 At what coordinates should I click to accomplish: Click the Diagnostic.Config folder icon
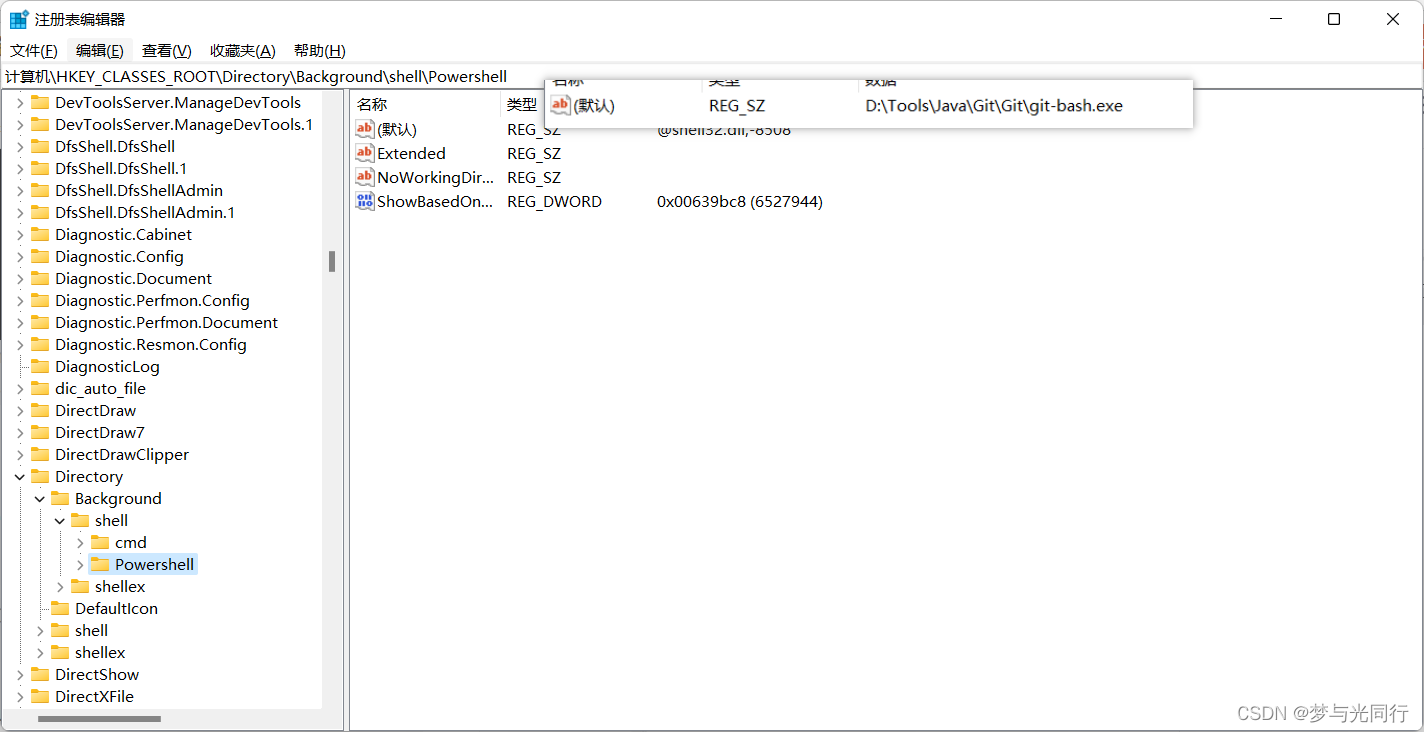pyautogui.click(x=40, y=256)
